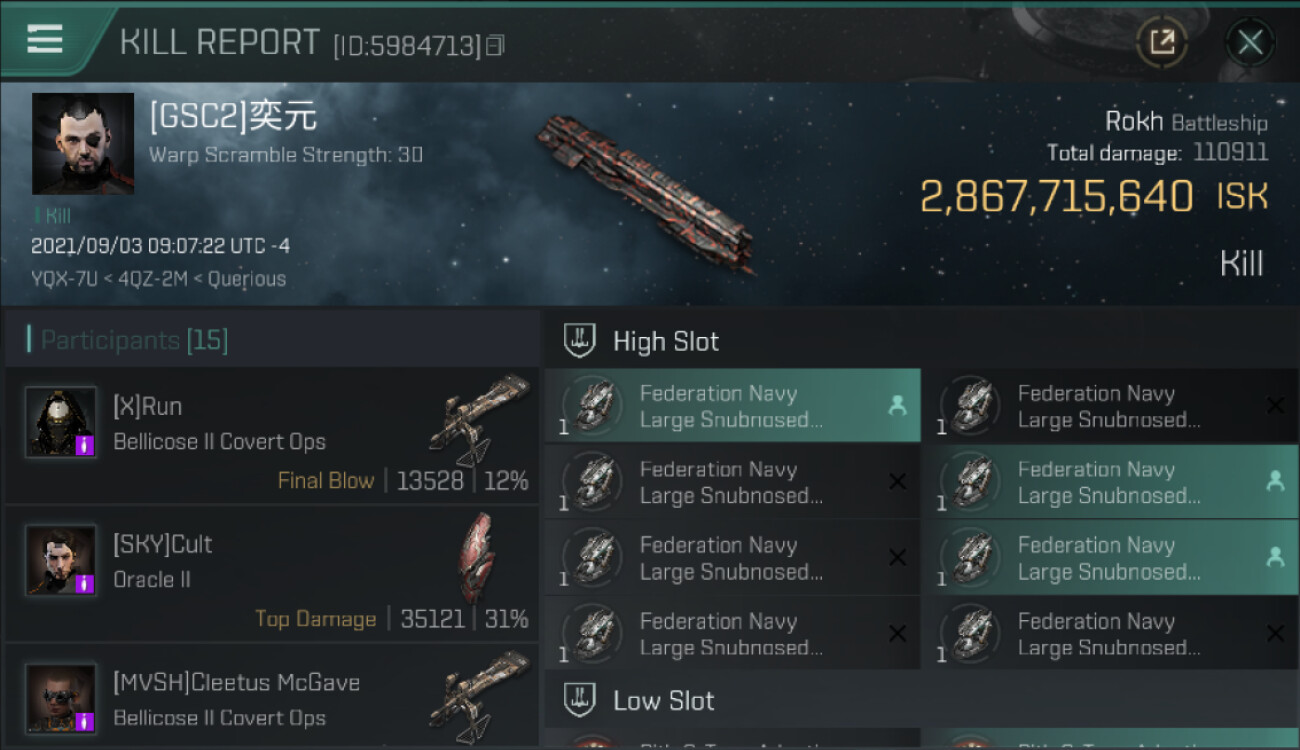Close the Kill Report window
Viewport: 1300px width, 750px height.
pyautogui.click(x=1249, y=42)
